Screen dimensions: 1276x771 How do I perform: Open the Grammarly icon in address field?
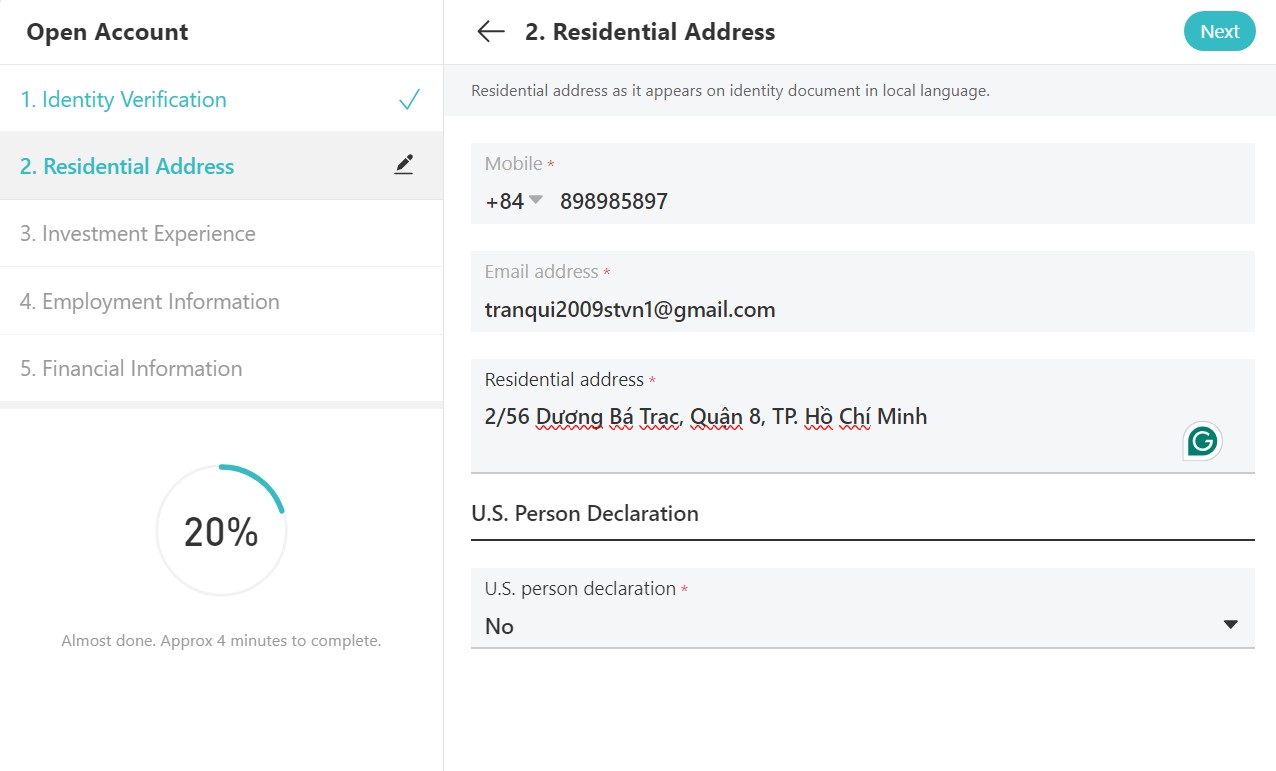(x=1202, y=441)
